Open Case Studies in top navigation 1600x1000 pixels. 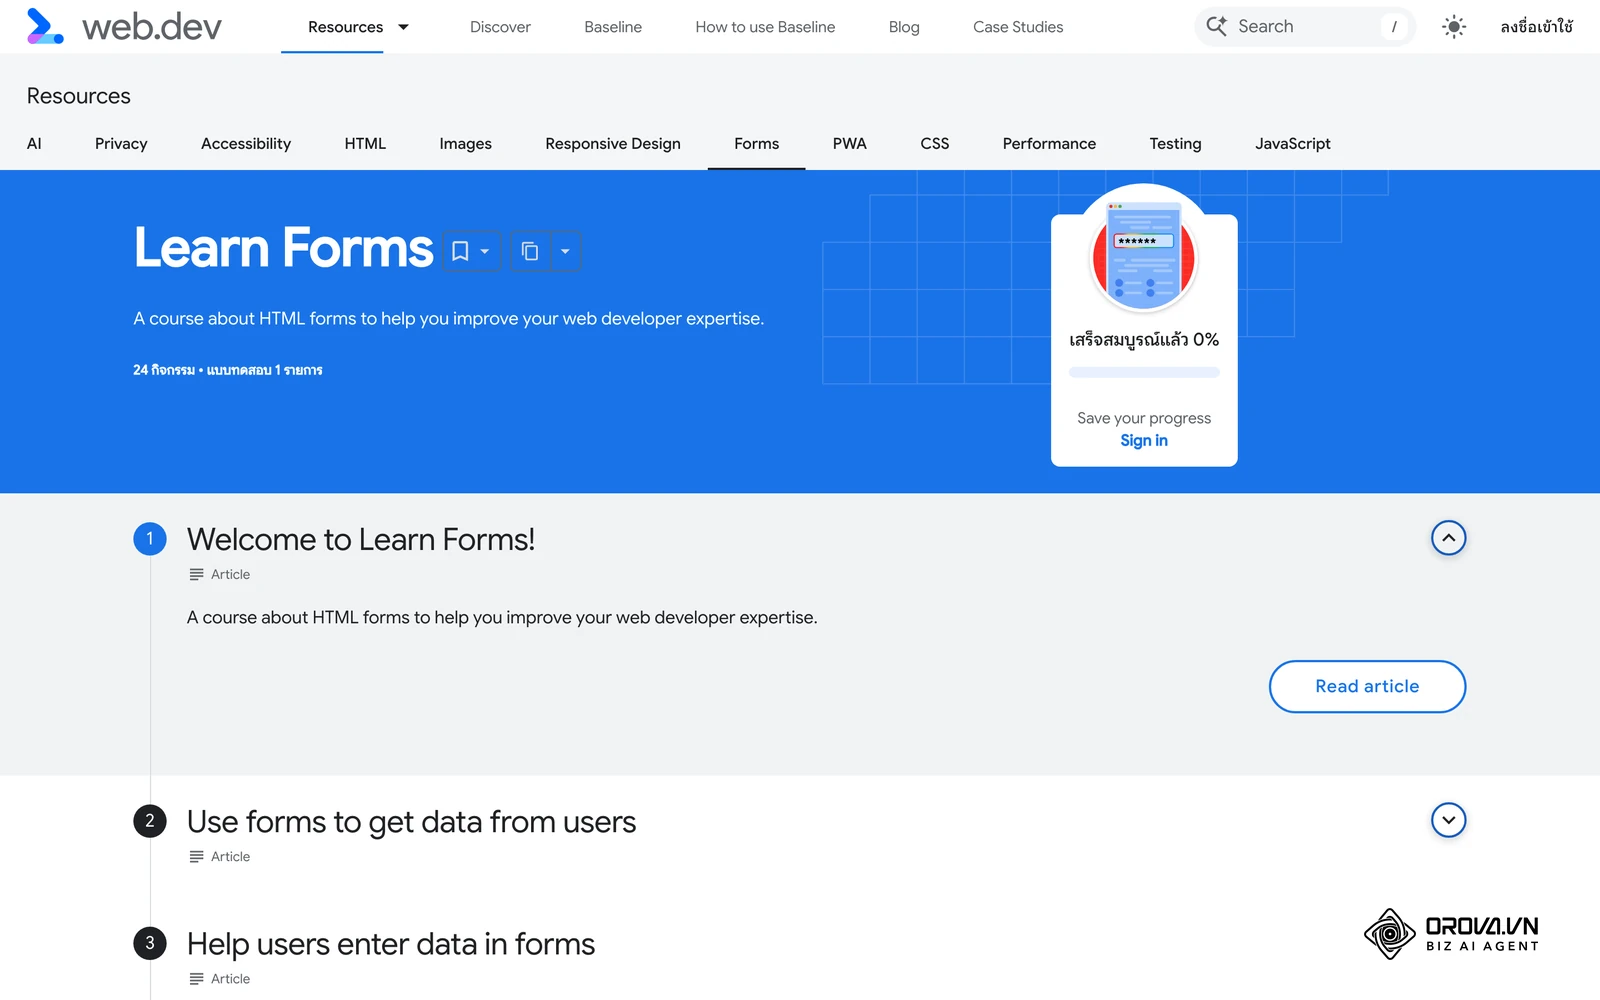pyautogui.click(x=1018, y=27)
